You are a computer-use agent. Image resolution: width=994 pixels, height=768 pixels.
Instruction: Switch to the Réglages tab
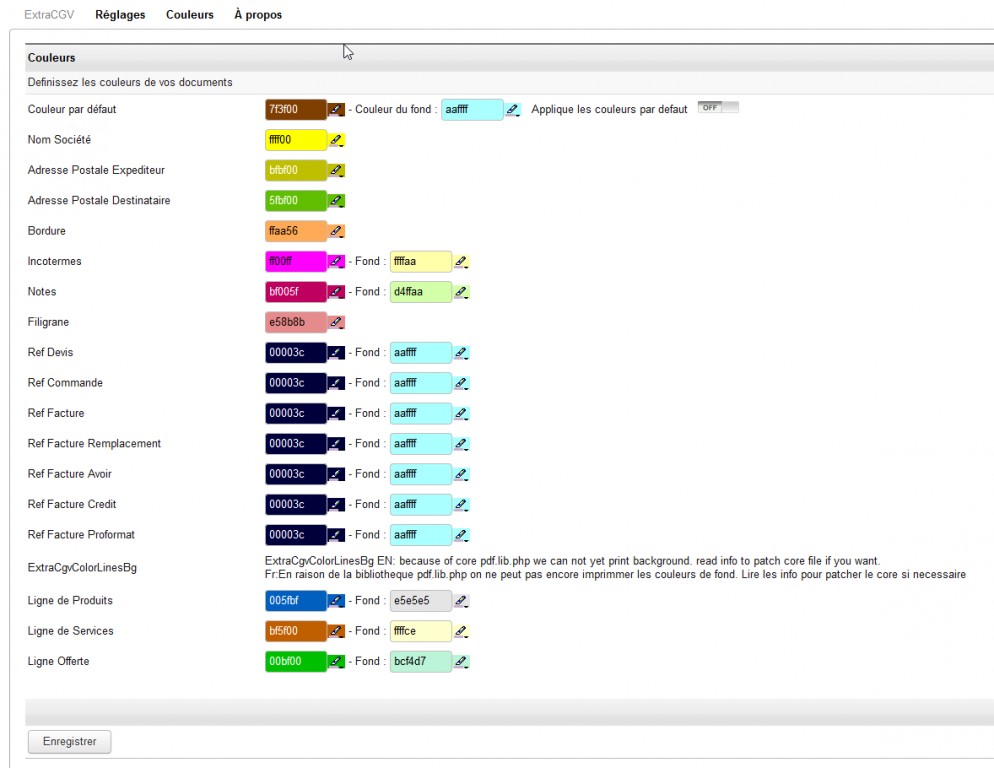pos(120,15)
